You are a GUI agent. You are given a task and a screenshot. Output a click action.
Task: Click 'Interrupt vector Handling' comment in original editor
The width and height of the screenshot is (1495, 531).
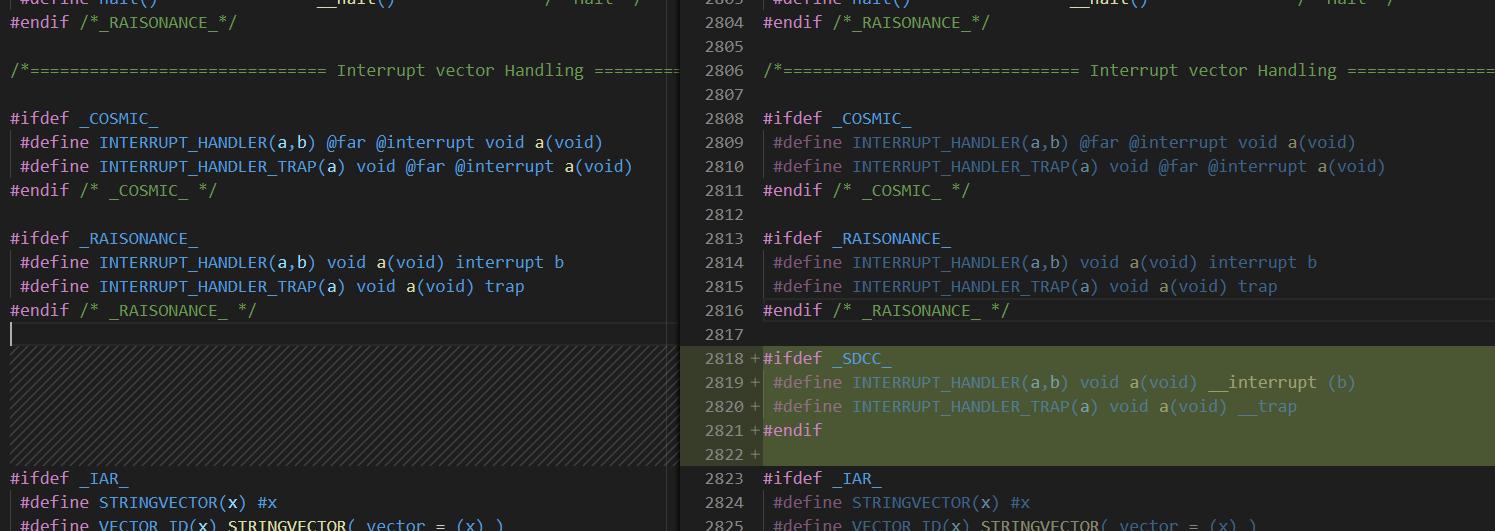point(460,70)
